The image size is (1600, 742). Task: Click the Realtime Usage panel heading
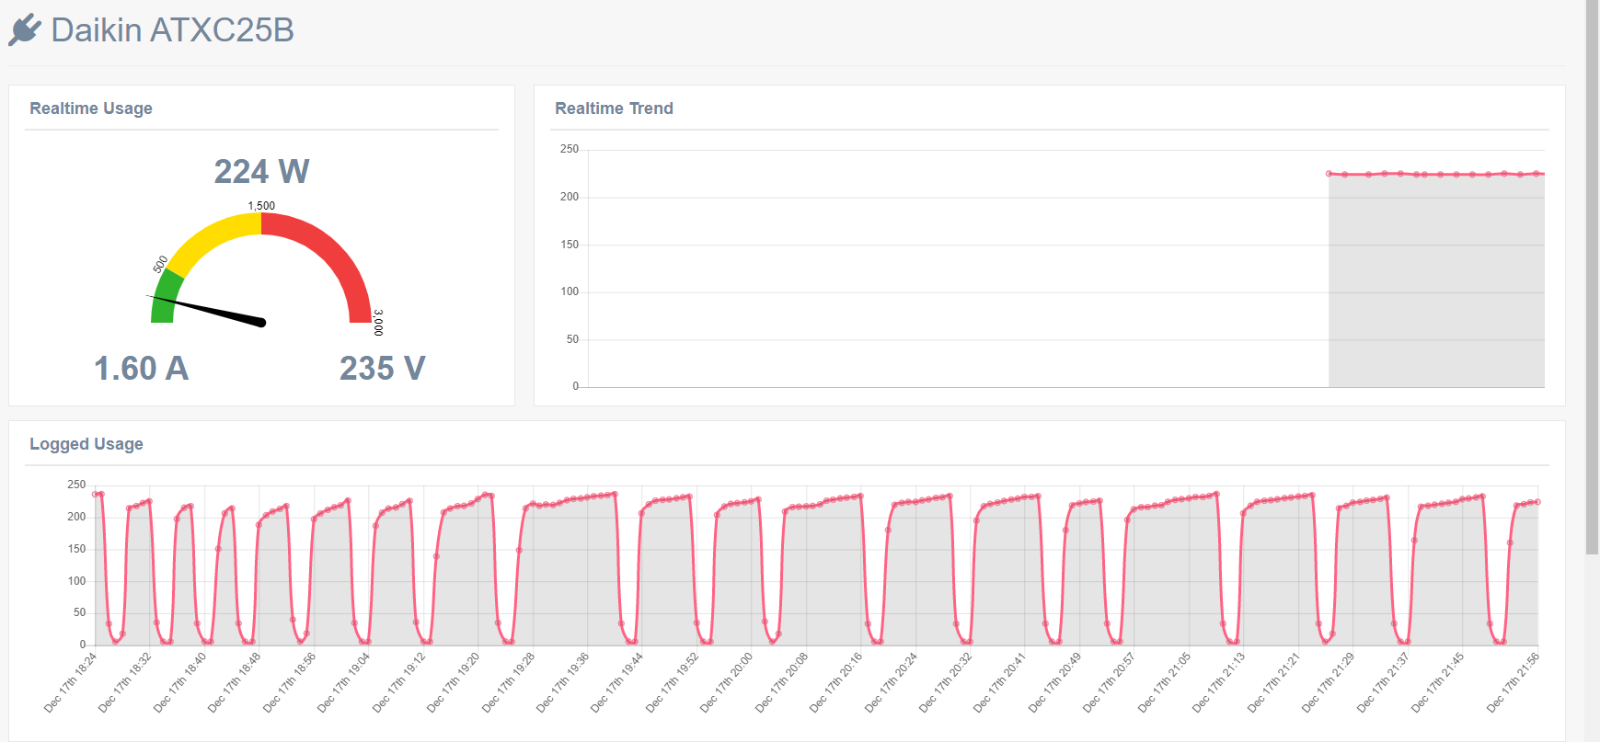[x=91, y=108]
